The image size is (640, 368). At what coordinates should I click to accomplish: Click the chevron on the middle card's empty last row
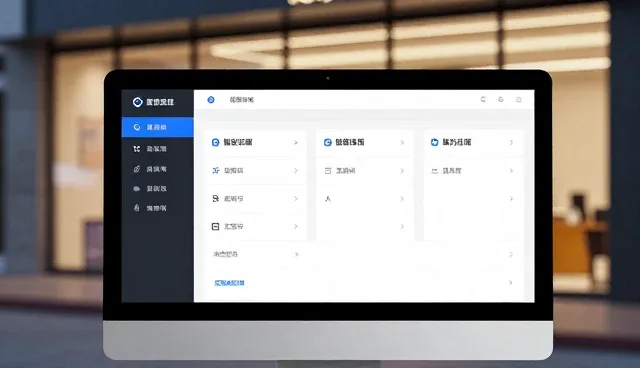pos(402,226)
